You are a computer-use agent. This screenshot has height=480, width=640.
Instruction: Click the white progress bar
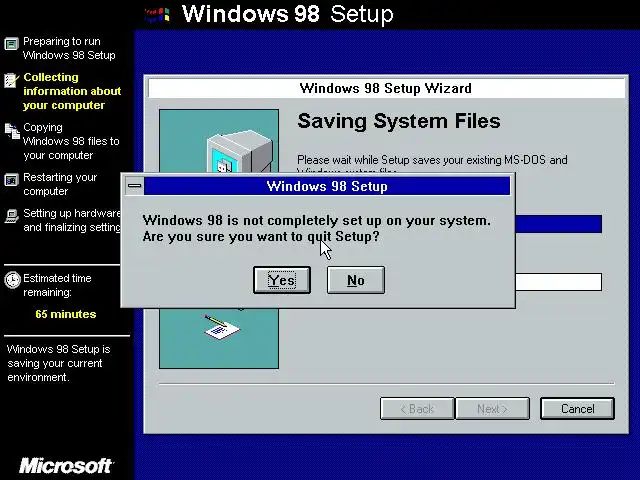558,282
